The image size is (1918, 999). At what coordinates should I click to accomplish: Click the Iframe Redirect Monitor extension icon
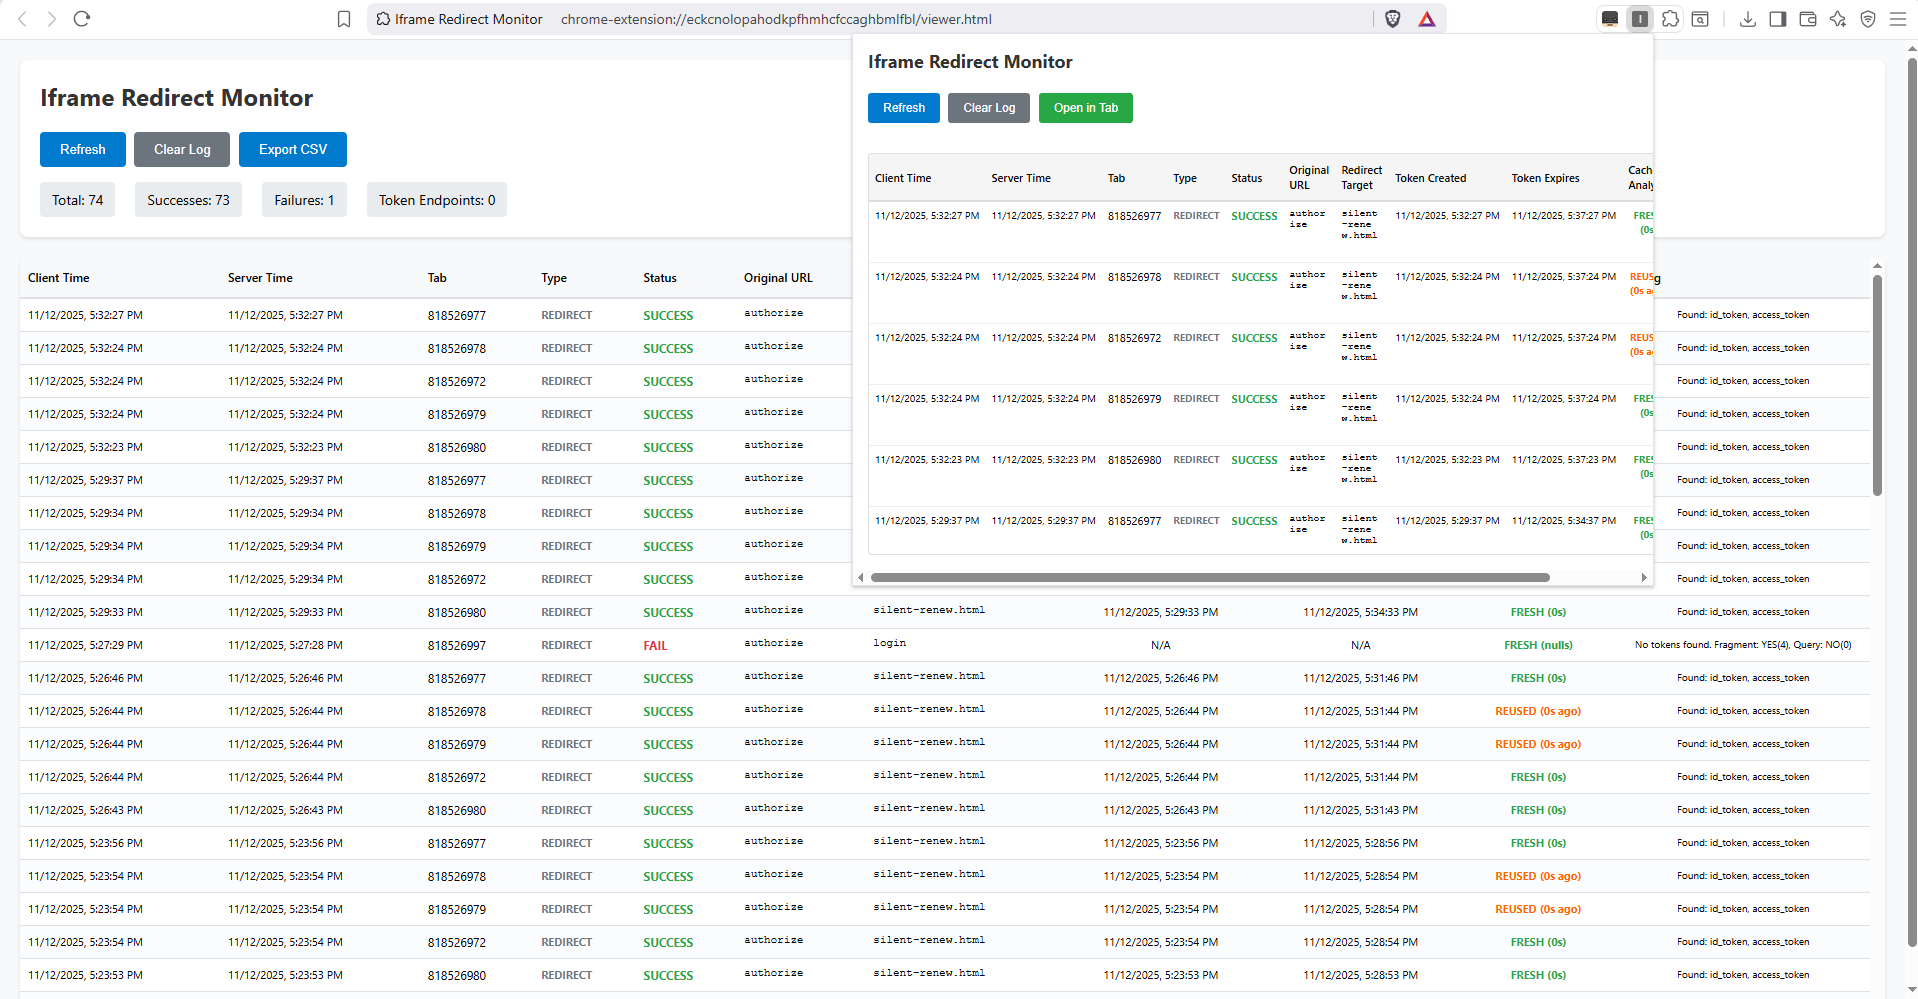tap(1640, 19)
